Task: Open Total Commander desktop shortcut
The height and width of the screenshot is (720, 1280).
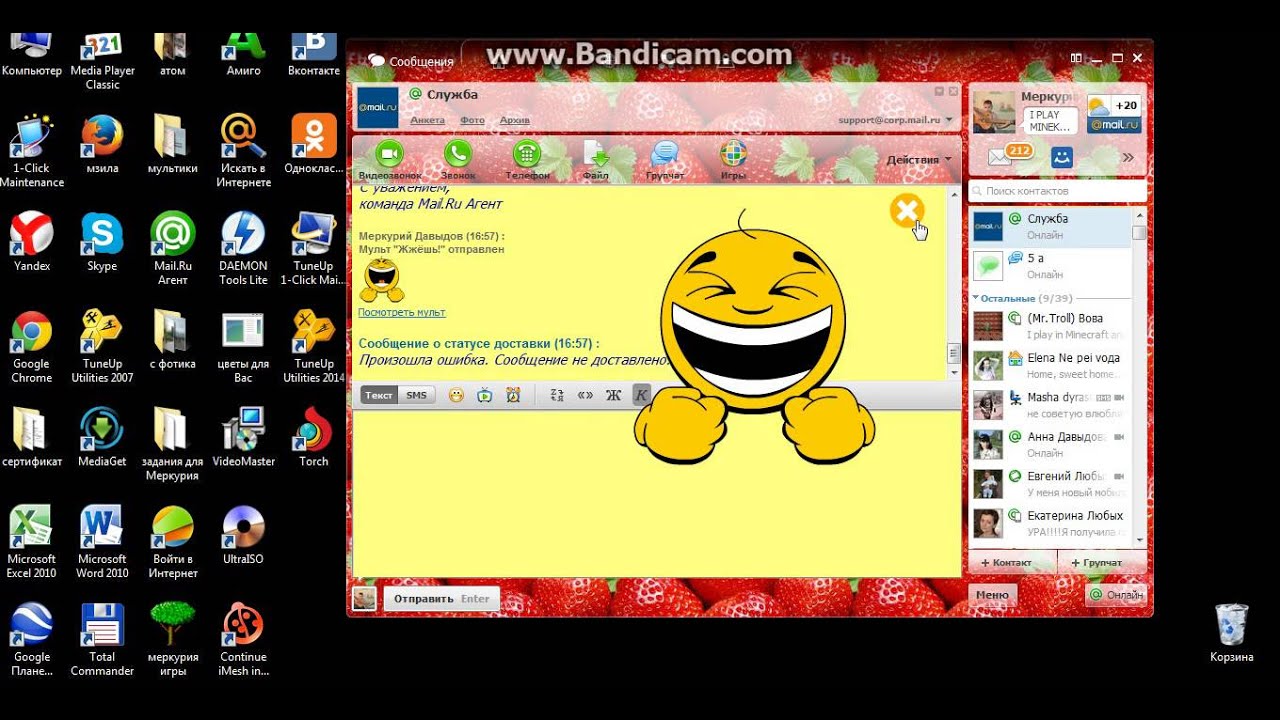Action: pos(102,641)
